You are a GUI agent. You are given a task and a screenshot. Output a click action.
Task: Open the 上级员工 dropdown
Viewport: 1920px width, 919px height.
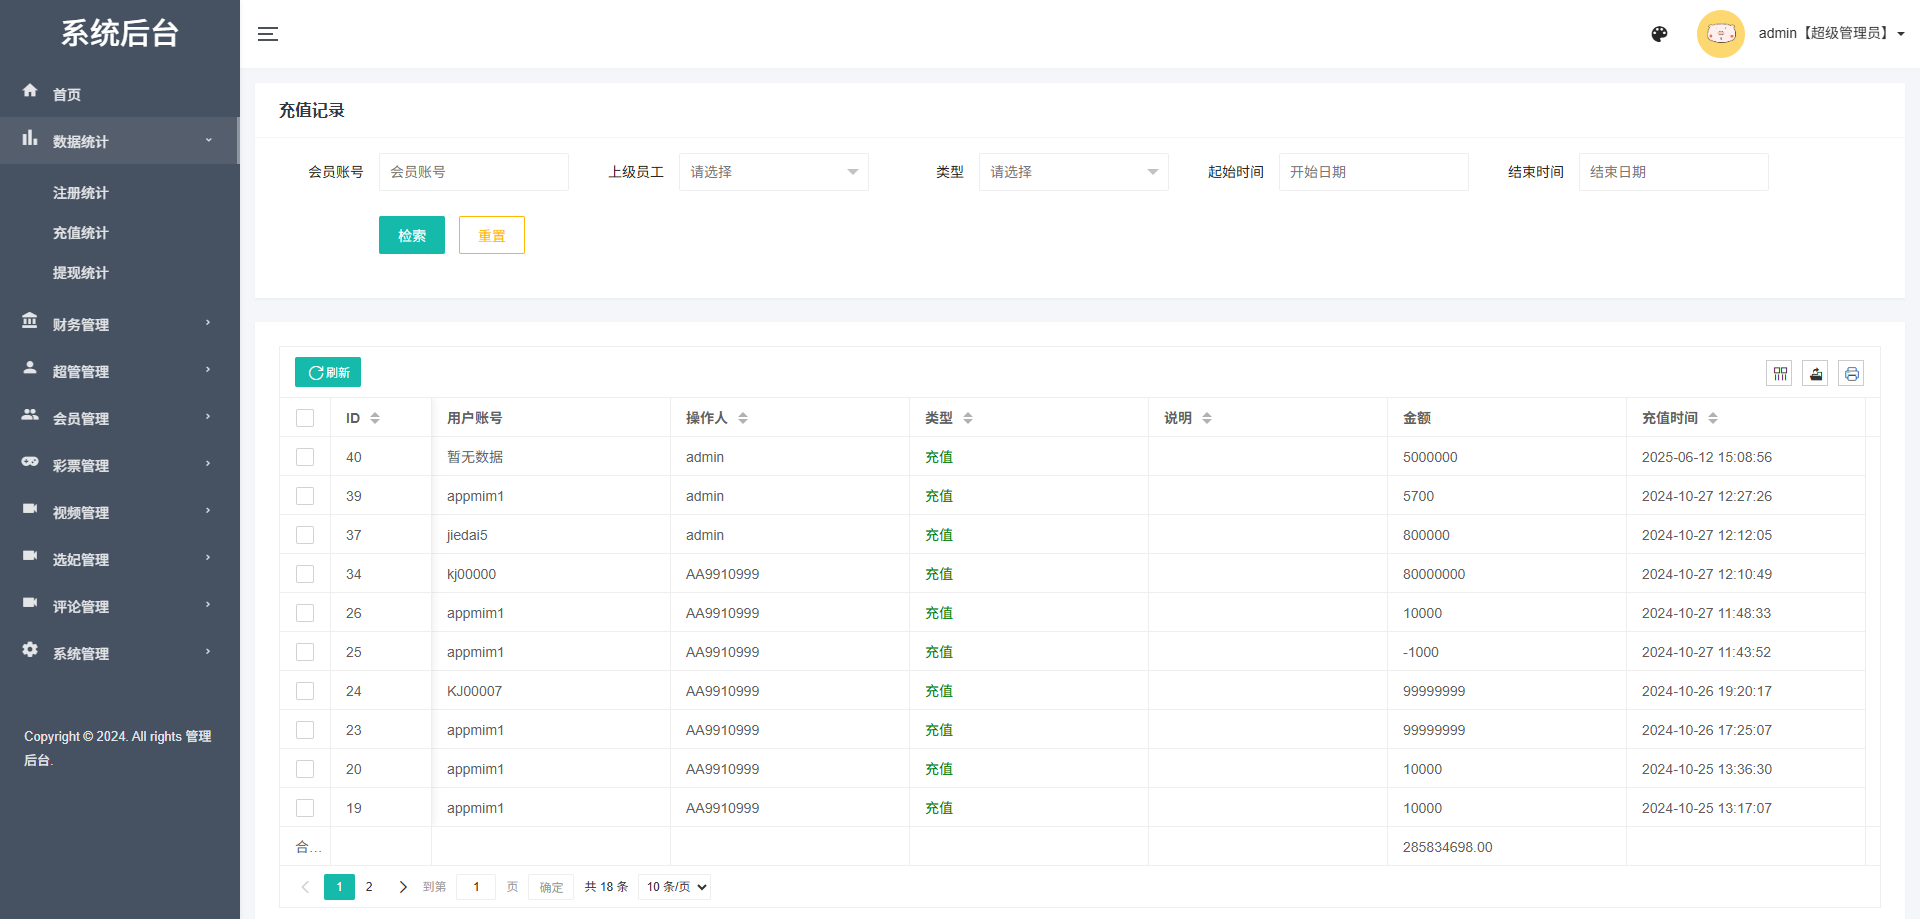pyautogui.click(x=772, y=171)
